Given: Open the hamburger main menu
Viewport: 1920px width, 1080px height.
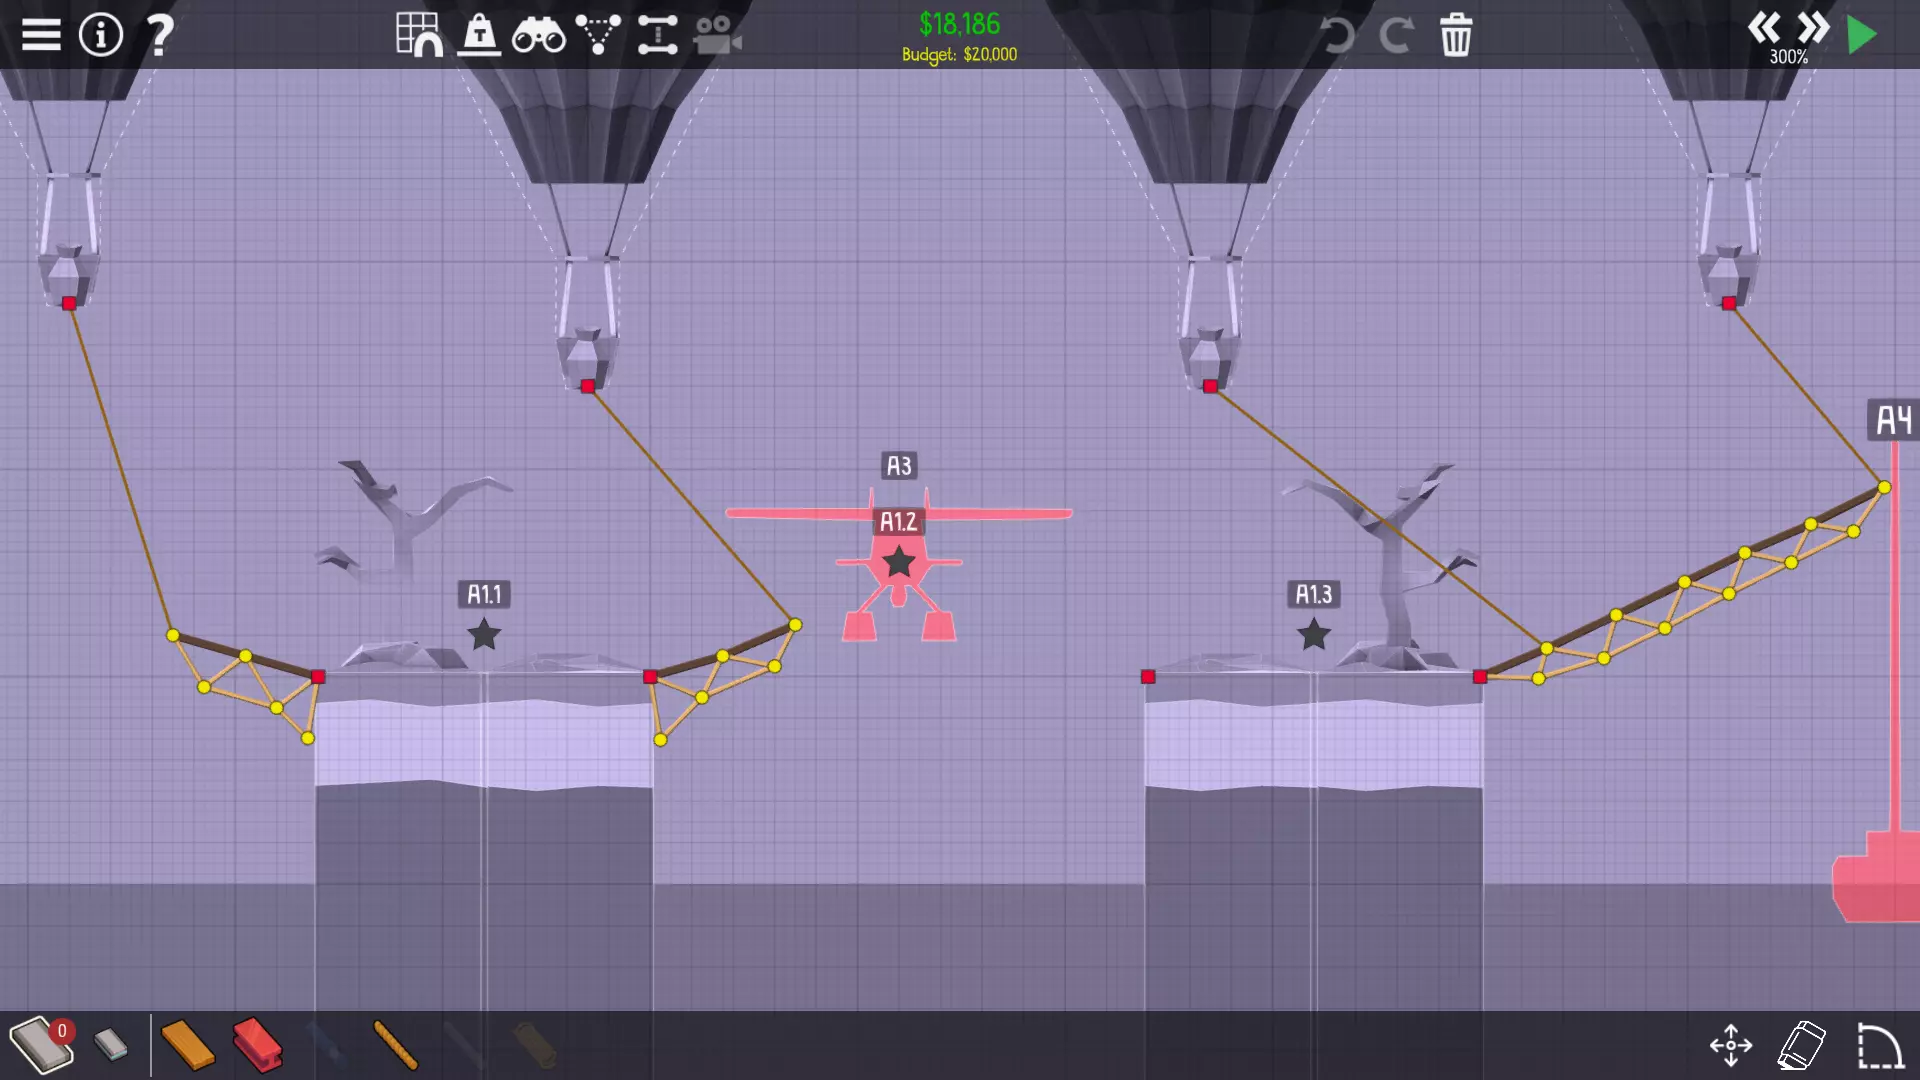Looking at the screenshot, I should coord(41,35).
